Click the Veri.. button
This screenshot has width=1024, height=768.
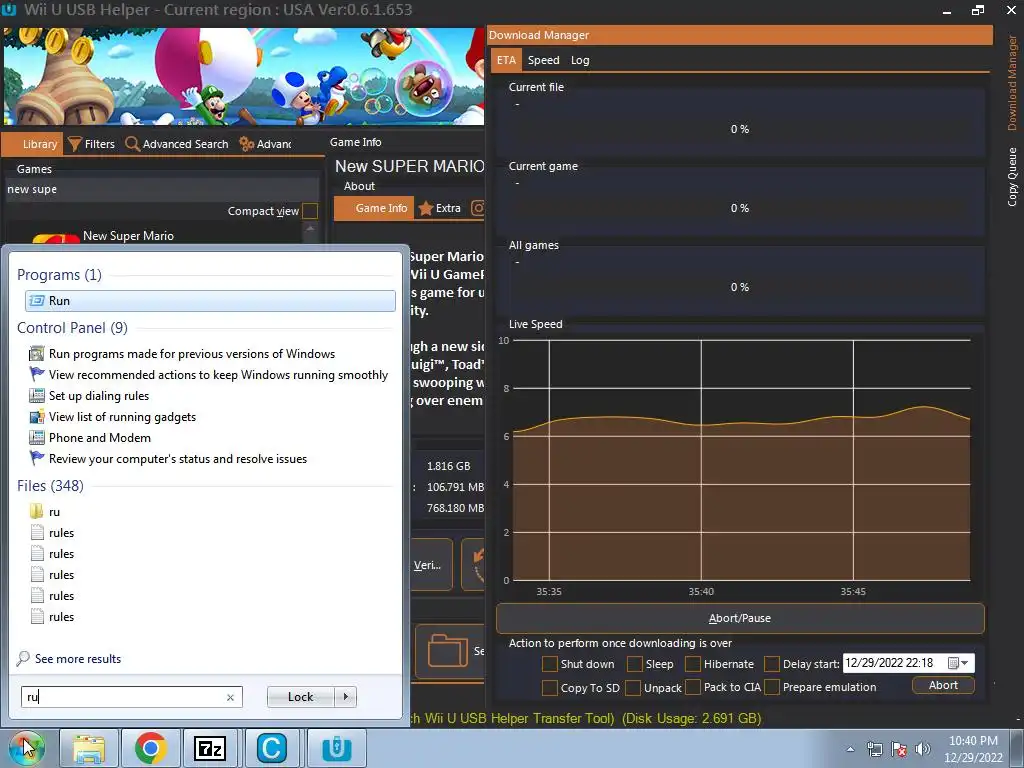pyautogui.click(x=431, y=565)
